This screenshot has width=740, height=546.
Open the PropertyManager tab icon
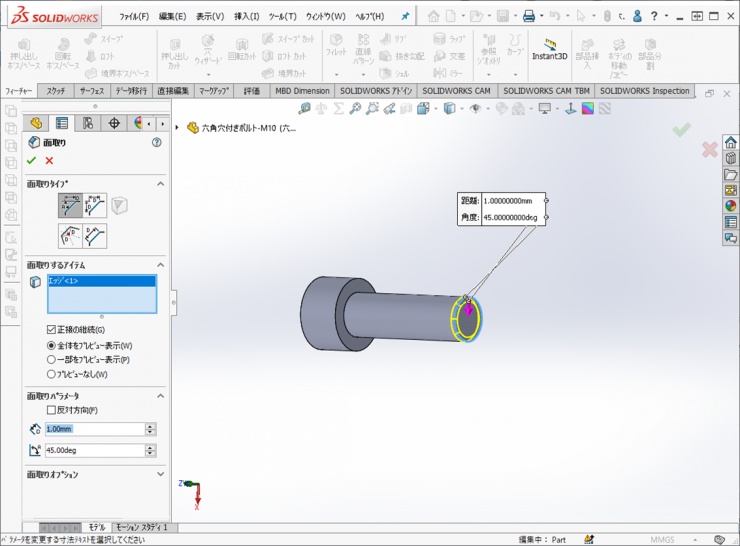[x=62, y=123]
